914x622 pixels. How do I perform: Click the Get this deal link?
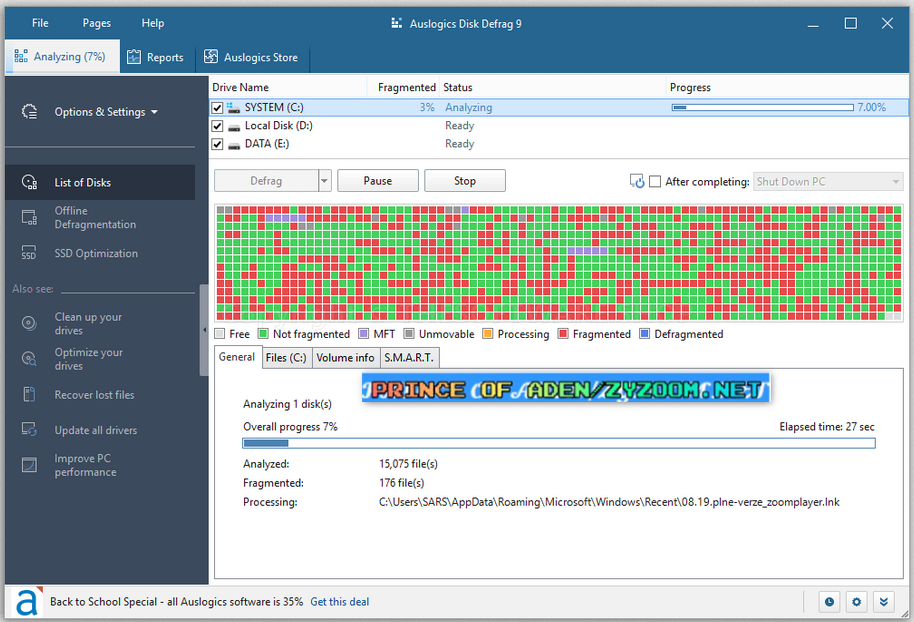click(340, 602)
